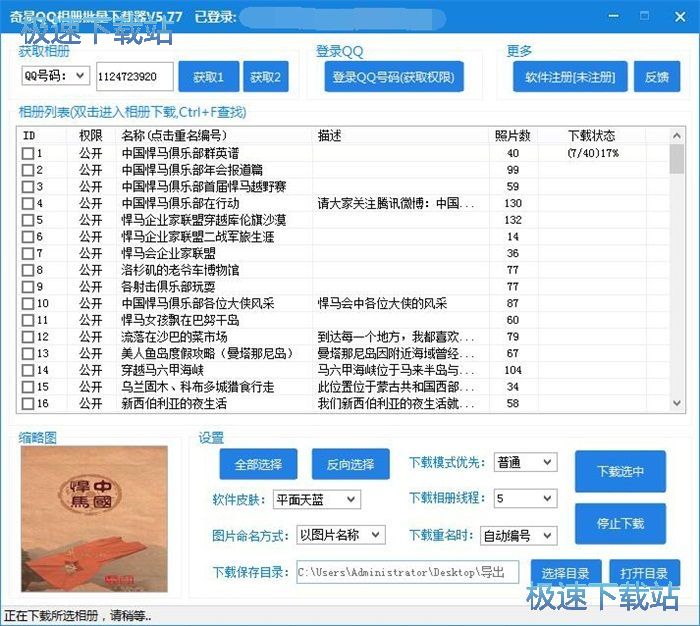Select album 流落在沙巴的菜市场
This screenshot has height=626, width=700.
pyautogui.click(x=175, y=337)
